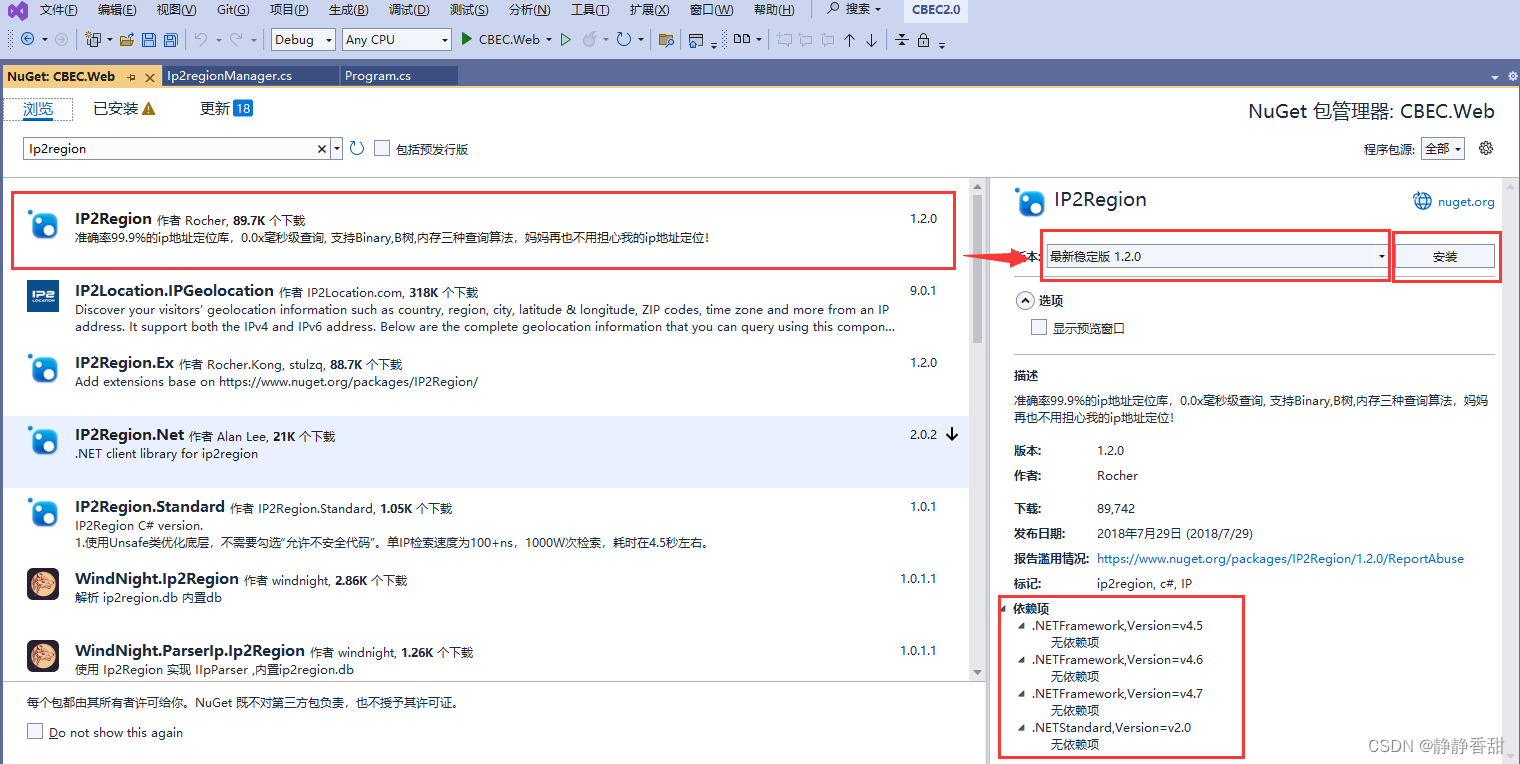
Task: Open the Tools (工具) menu
Action: click(590, 10)
